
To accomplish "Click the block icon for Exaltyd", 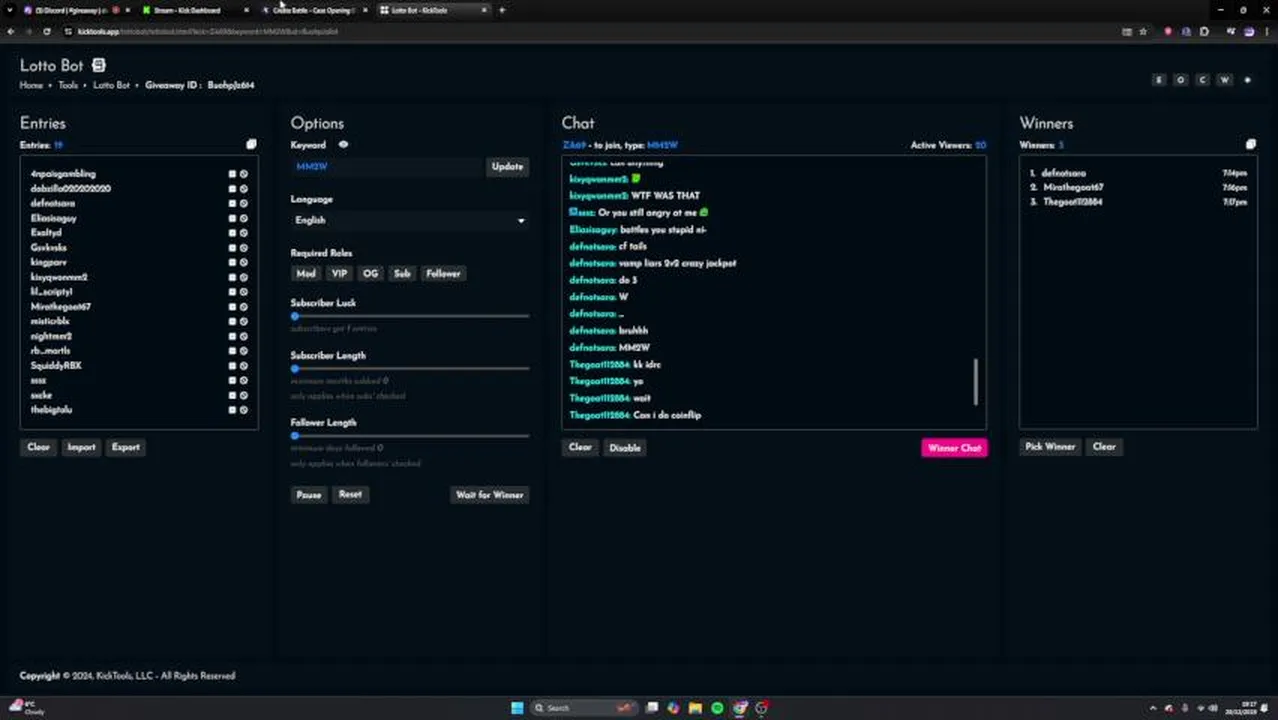I will (x=243, y=233).
